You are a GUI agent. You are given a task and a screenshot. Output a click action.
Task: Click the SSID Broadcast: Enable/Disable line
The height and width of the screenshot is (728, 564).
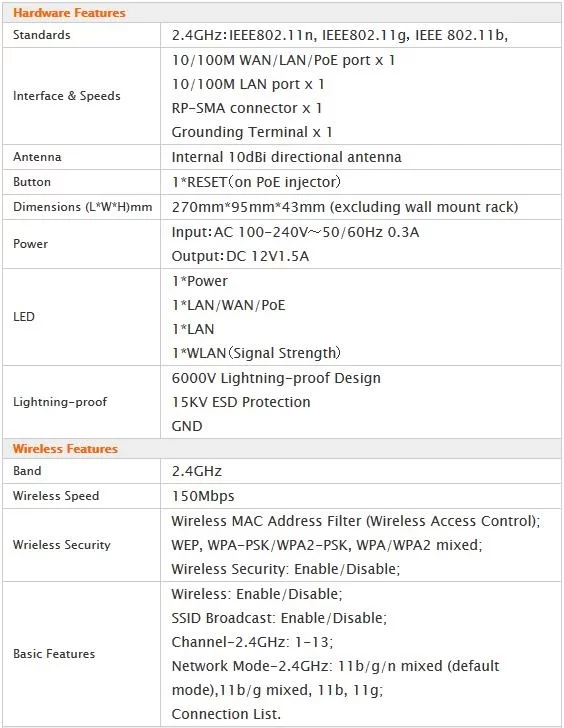[x=279, y=618]
